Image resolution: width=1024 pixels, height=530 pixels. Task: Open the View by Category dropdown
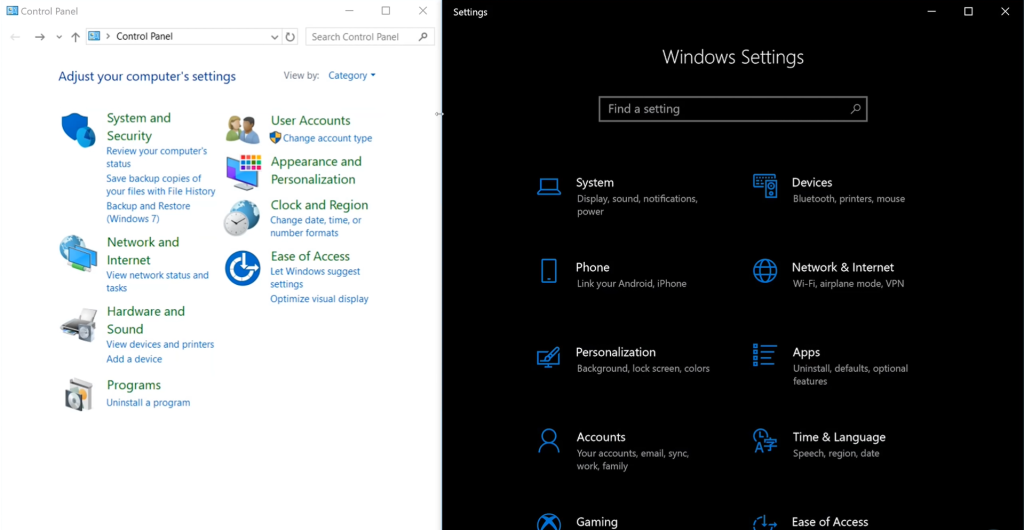(x=352, y=76)
